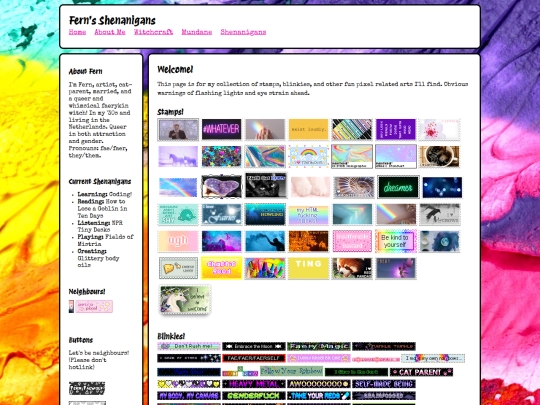
Task: Click the holographic foil stamp
Action: (x=265, y=156)
